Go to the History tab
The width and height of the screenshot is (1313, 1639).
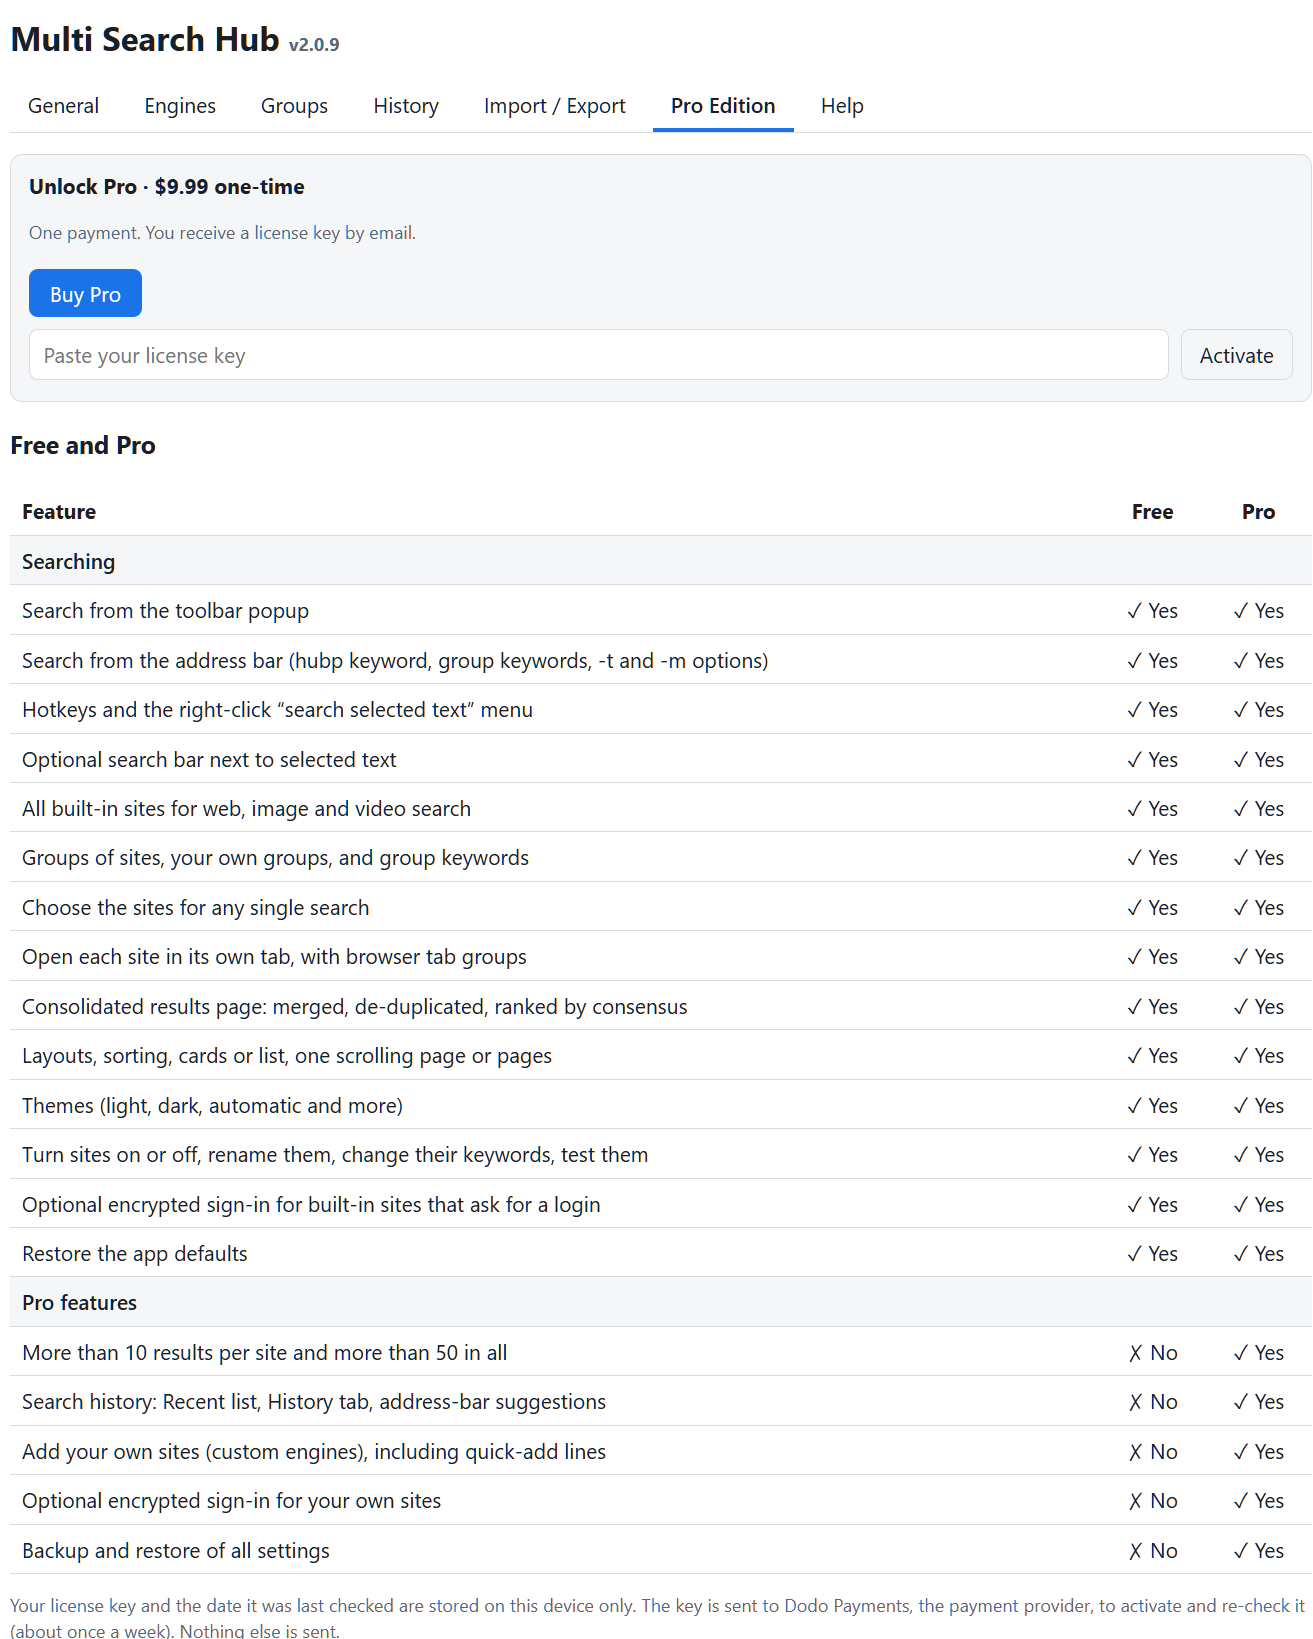click(406, 106)
